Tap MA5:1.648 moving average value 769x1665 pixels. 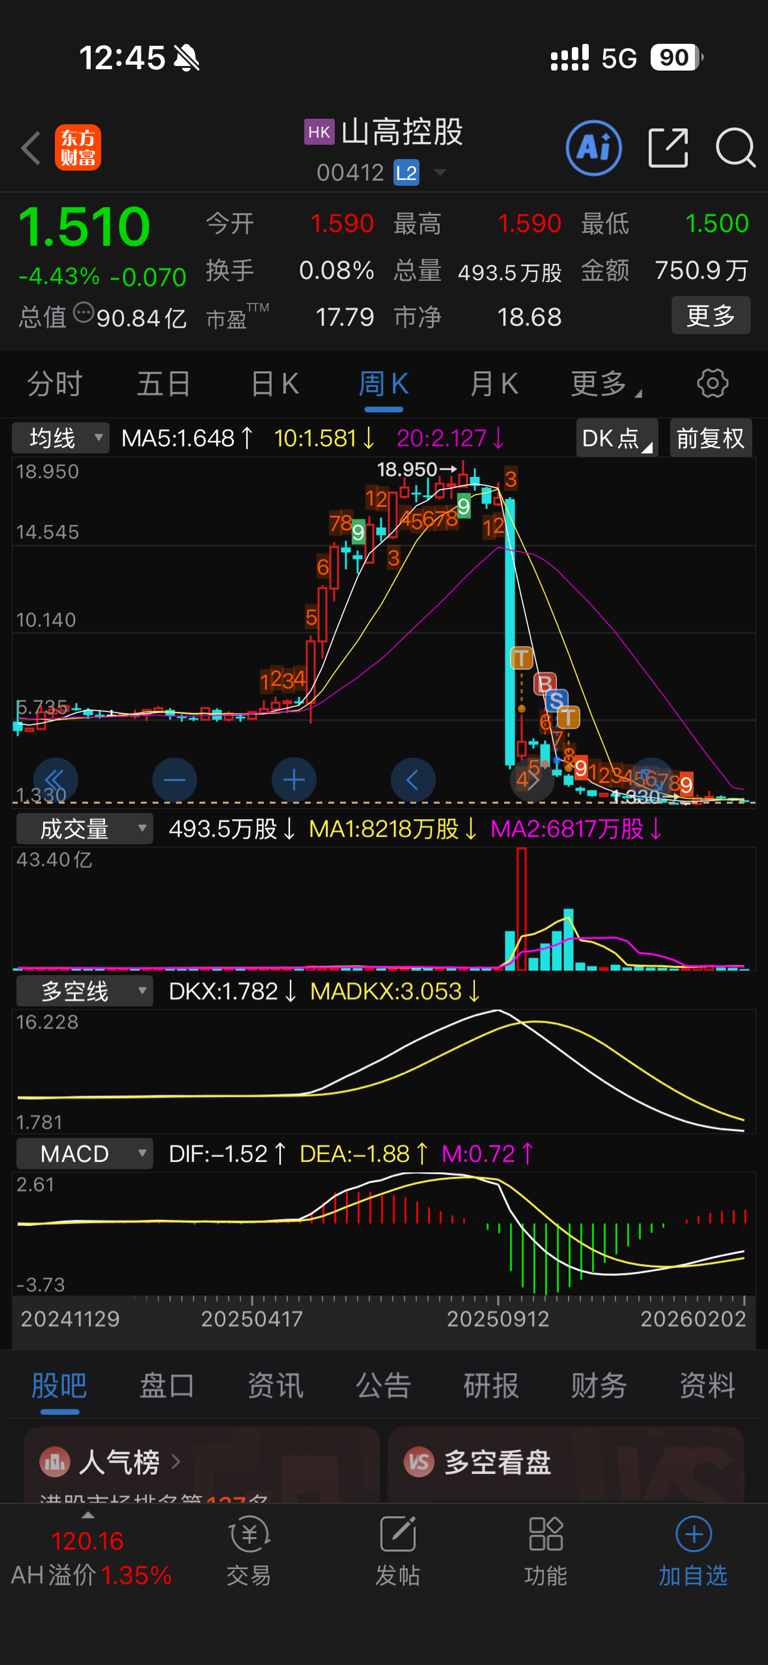coord(187,438)
